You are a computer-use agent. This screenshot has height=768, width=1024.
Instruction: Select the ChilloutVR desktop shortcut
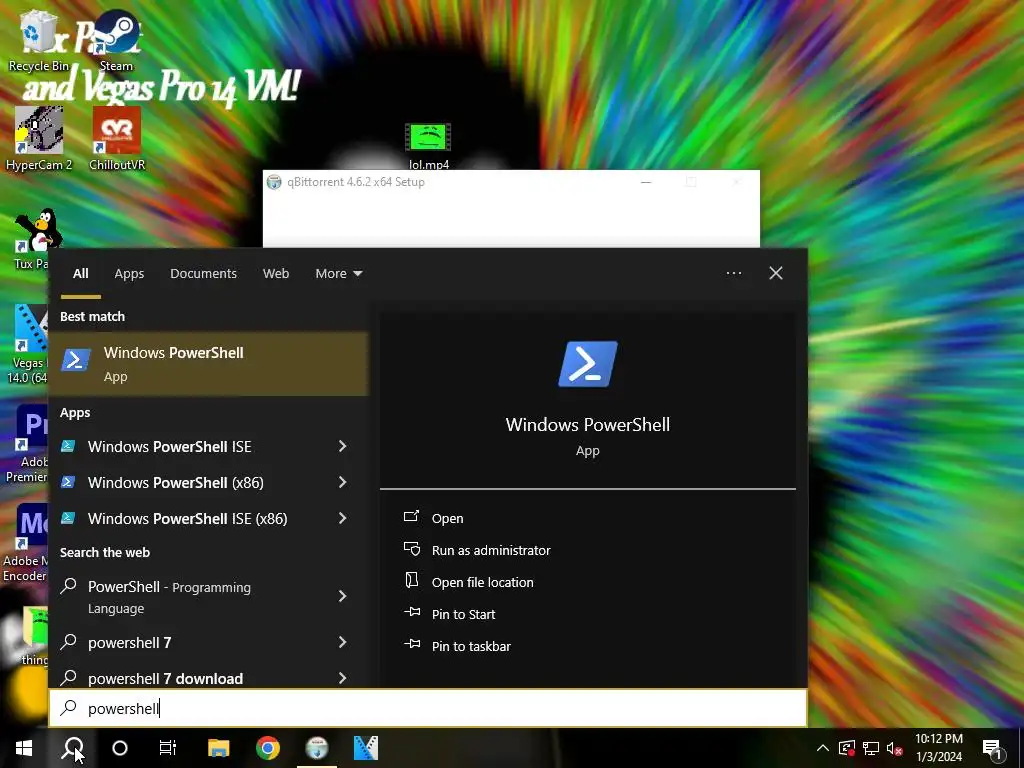(117, 139)
